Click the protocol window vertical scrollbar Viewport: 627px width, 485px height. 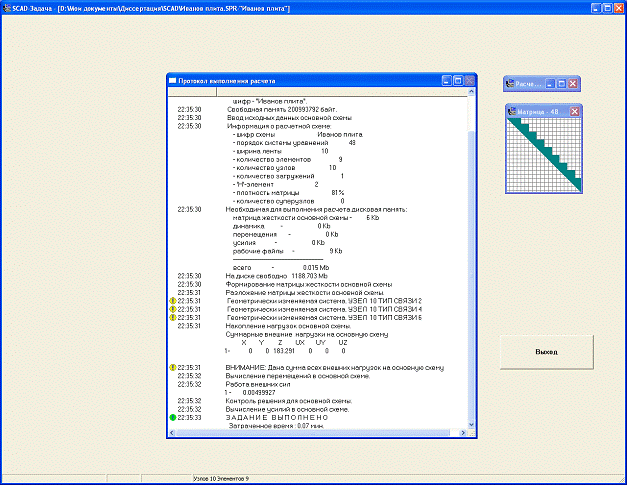tap(473, 260)
